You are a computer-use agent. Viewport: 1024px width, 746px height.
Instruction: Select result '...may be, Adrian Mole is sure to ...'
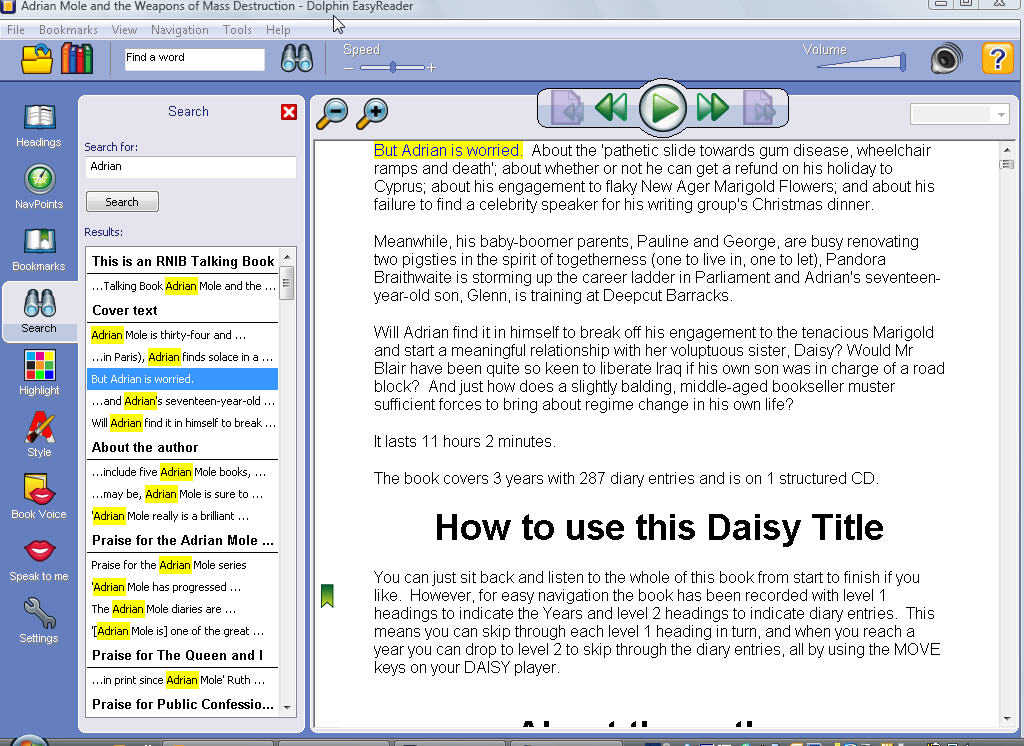click(x=183, y=495)
